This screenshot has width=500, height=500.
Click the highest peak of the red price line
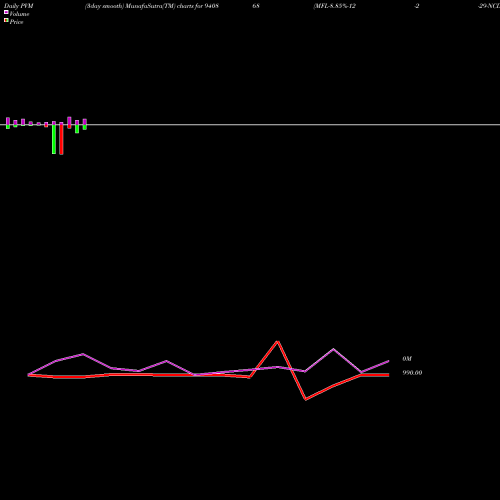point(278,341)
